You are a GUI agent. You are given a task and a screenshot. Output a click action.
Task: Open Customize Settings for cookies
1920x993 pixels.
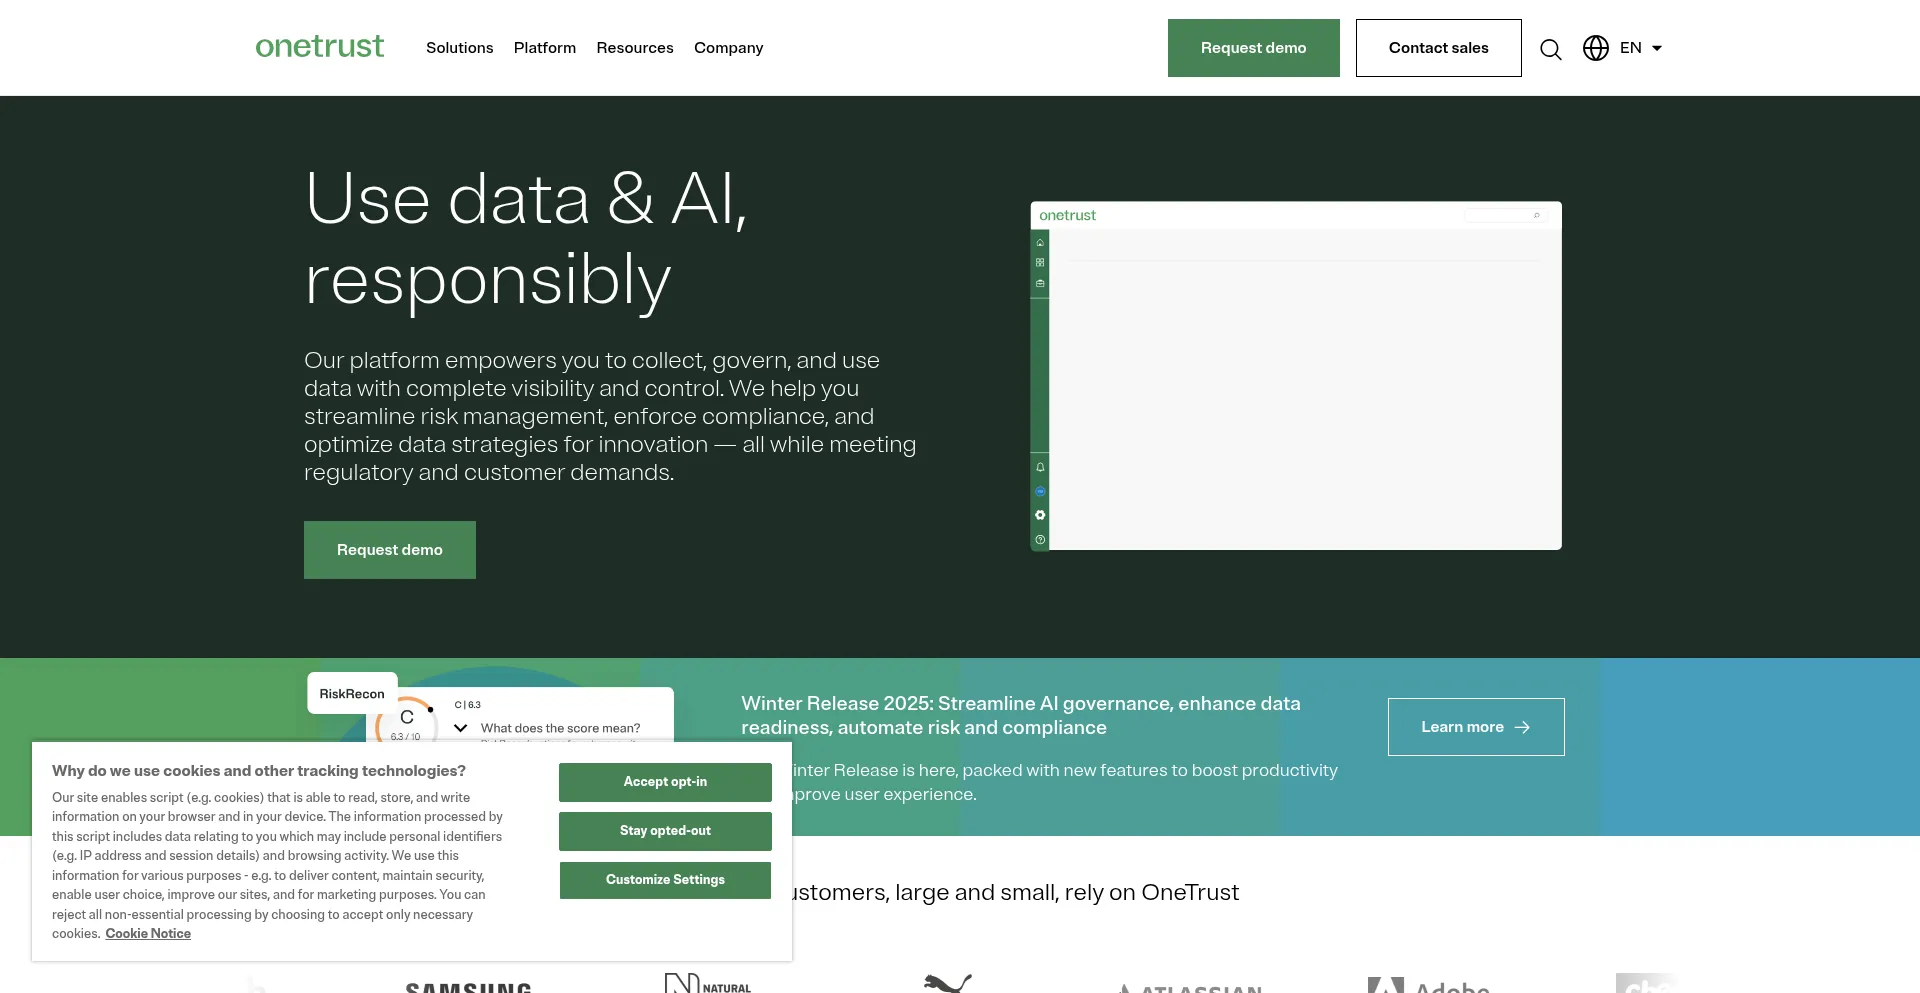point(665,880)
